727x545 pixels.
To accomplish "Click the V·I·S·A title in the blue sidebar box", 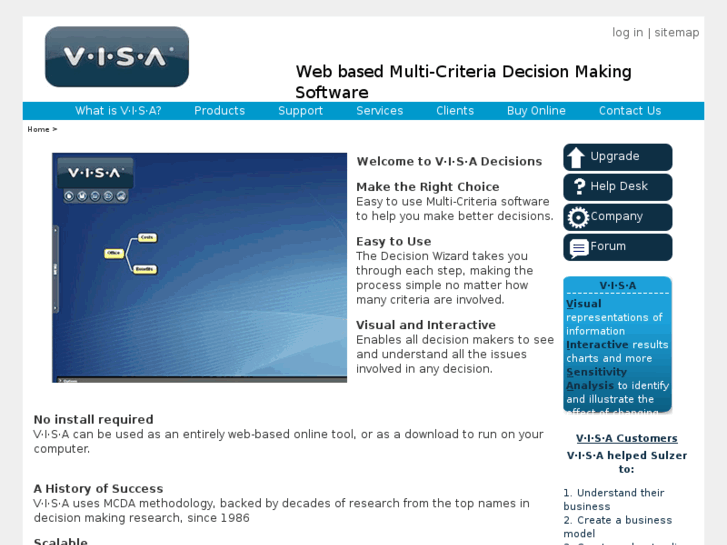I will click(618, 286).
